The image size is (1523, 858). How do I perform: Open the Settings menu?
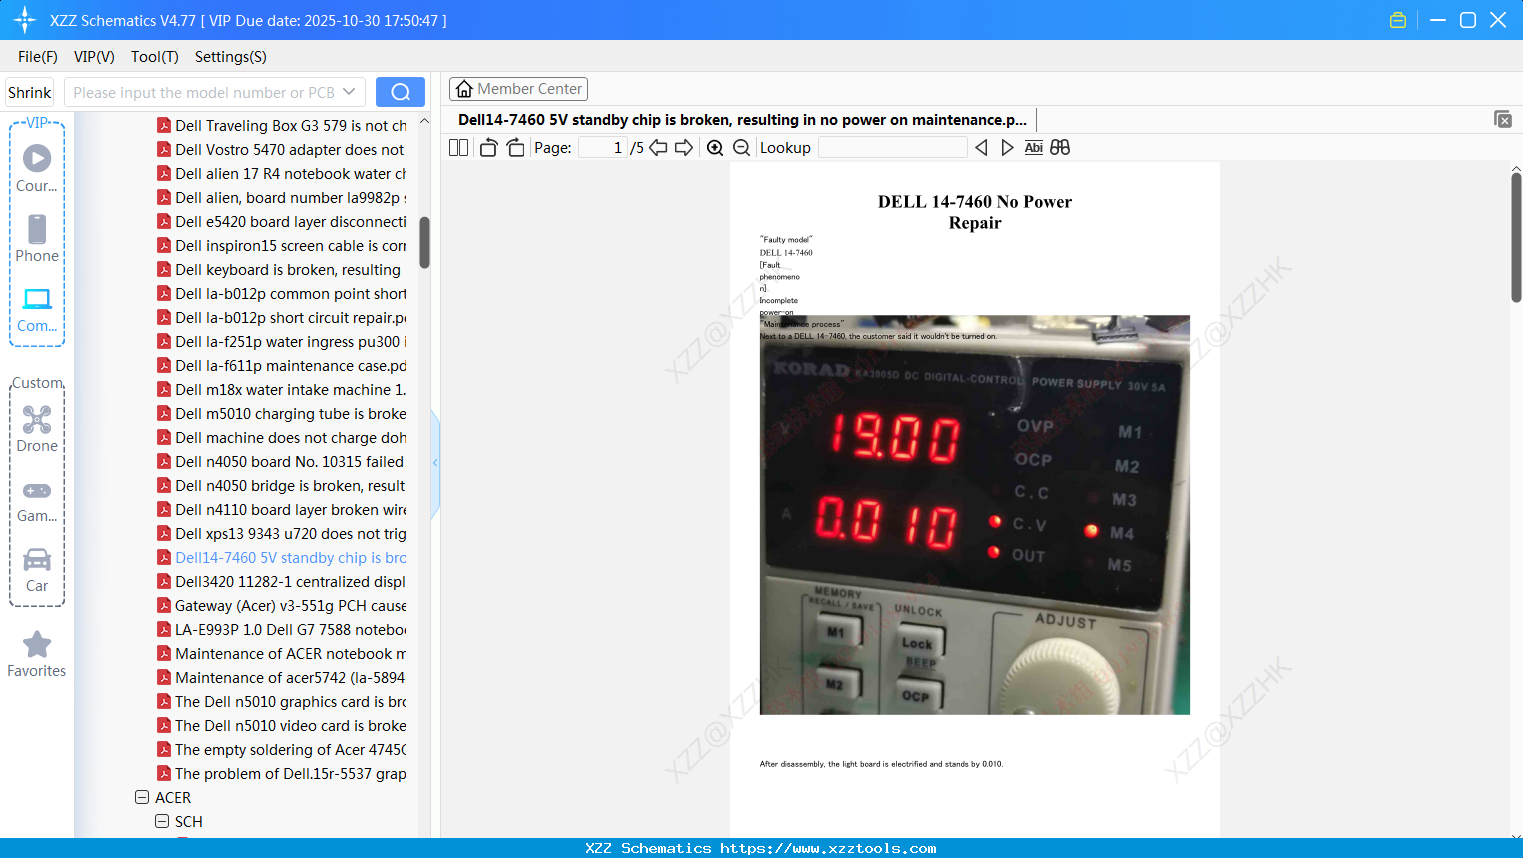pos(231,57)
